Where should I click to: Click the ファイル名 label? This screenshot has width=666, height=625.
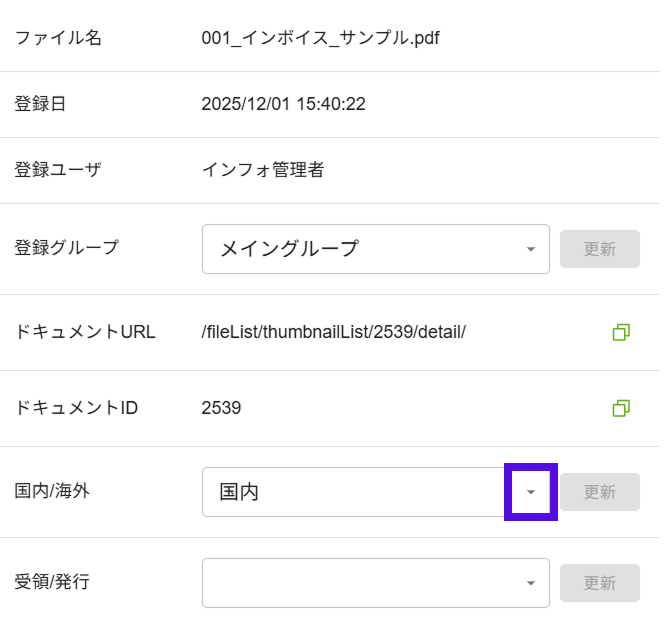[58, 39]
